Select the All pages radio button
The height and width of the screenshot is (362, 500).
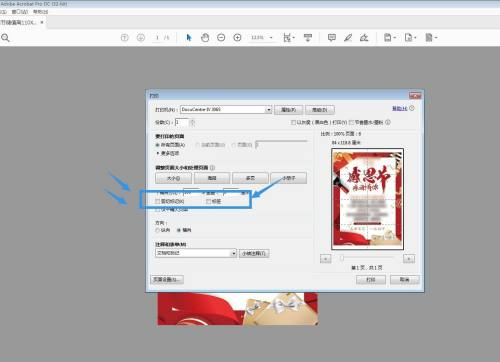(x=157, y=145)
